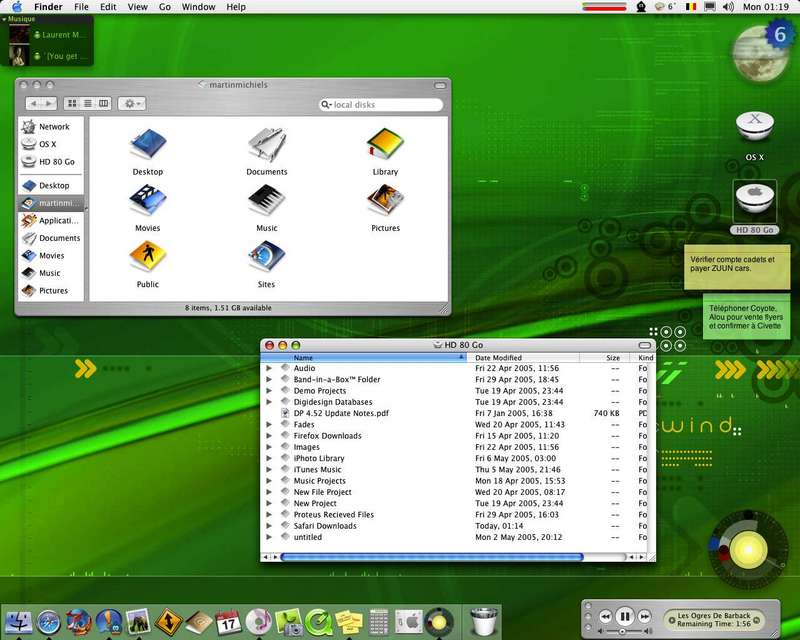This screenshot has width=800, height=640.
Task: Open the Window menu
Action: (198, 7)
